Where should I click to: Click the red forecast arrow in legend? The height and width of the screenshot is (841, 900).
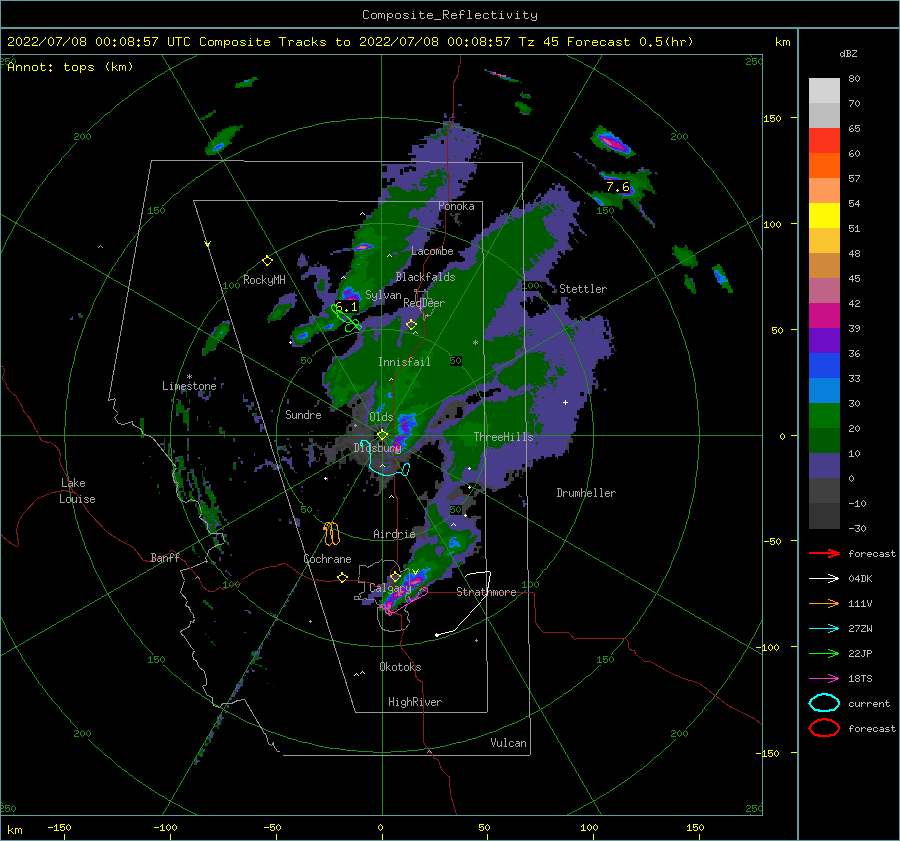click(x=824, y=553)
